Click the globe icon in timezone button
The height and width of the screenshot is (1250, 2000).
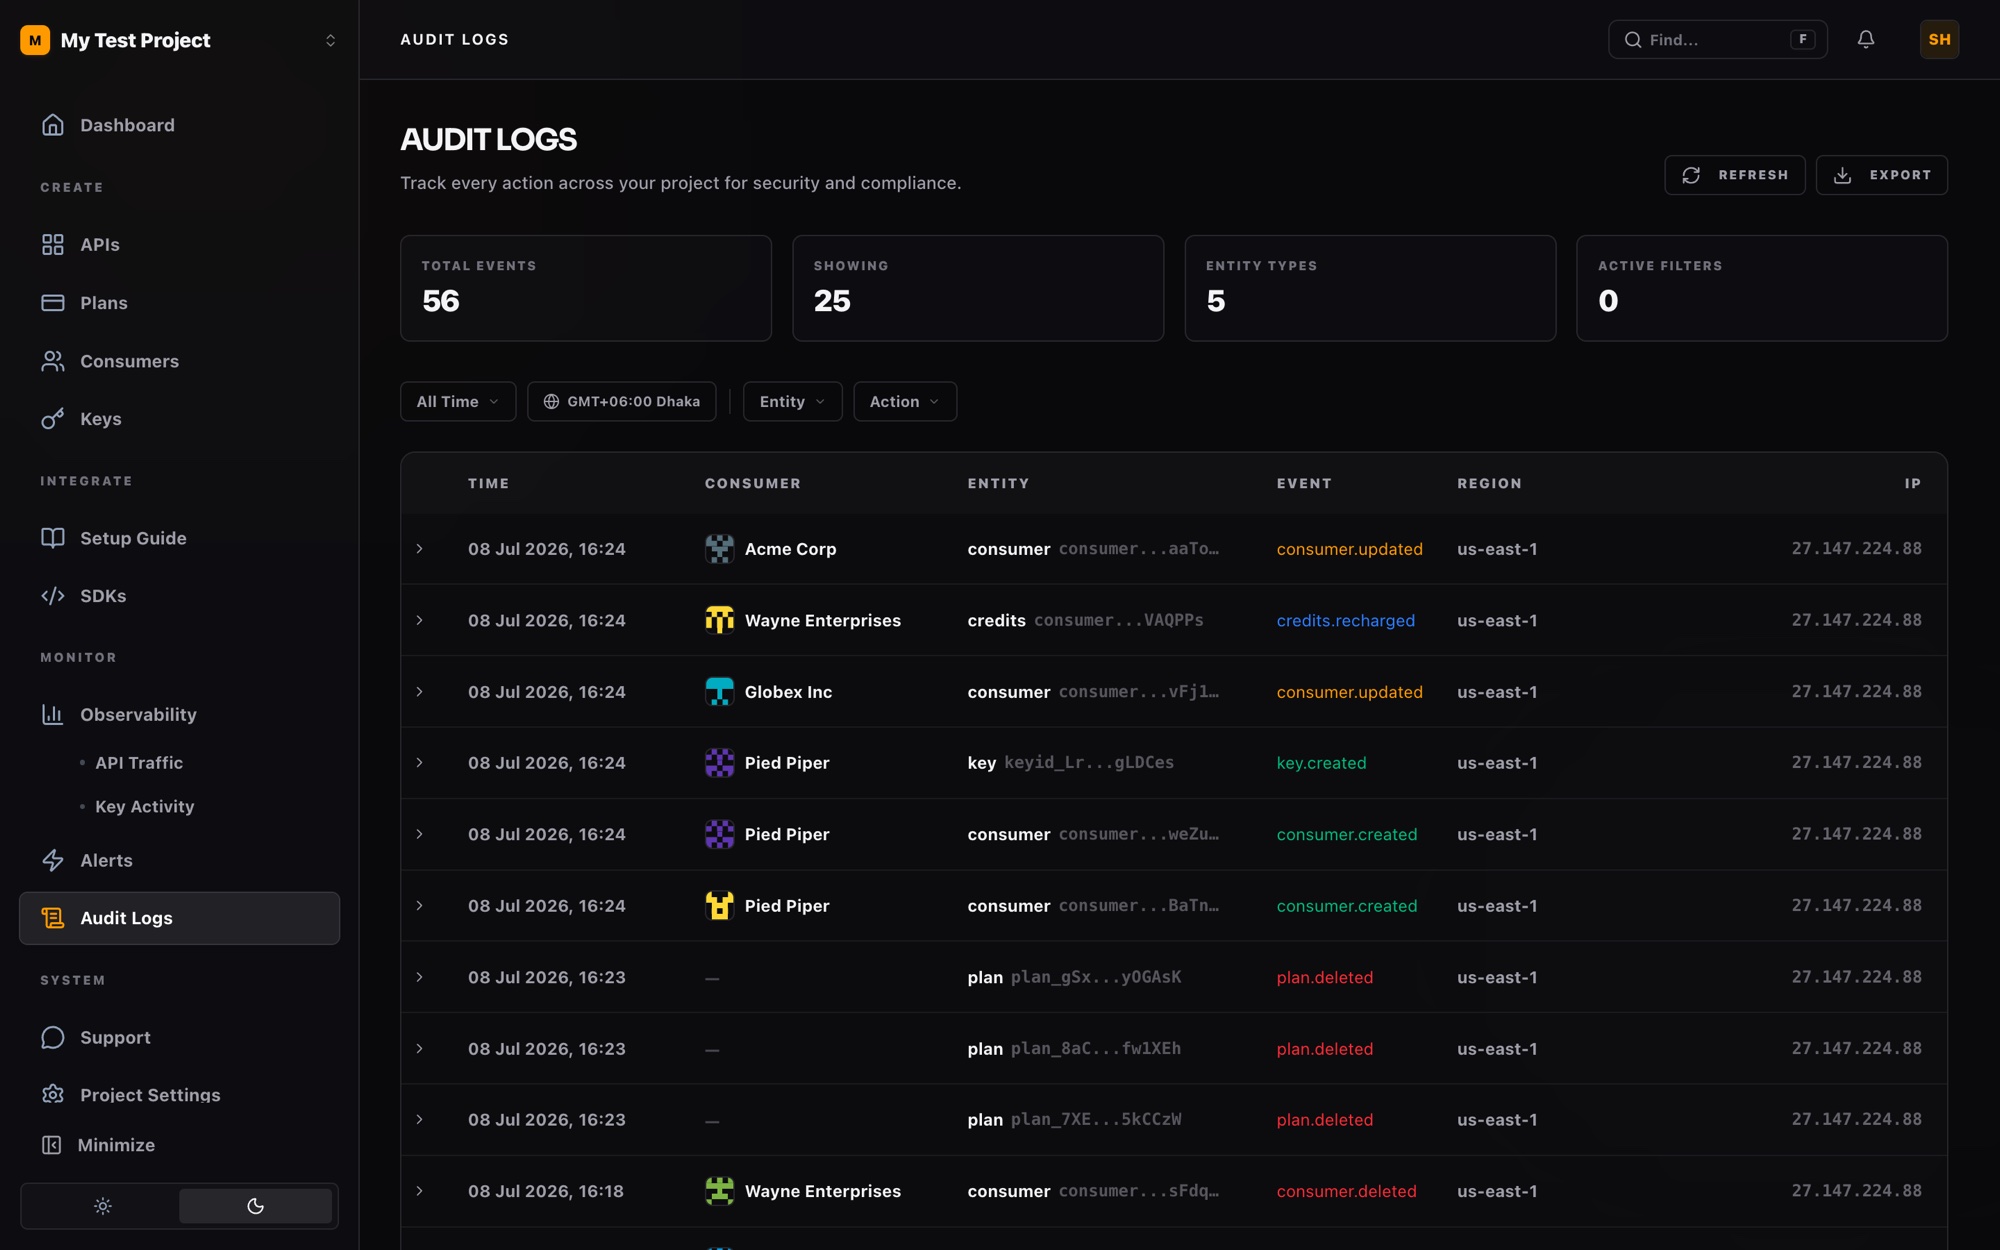click(x=551, y=401)
